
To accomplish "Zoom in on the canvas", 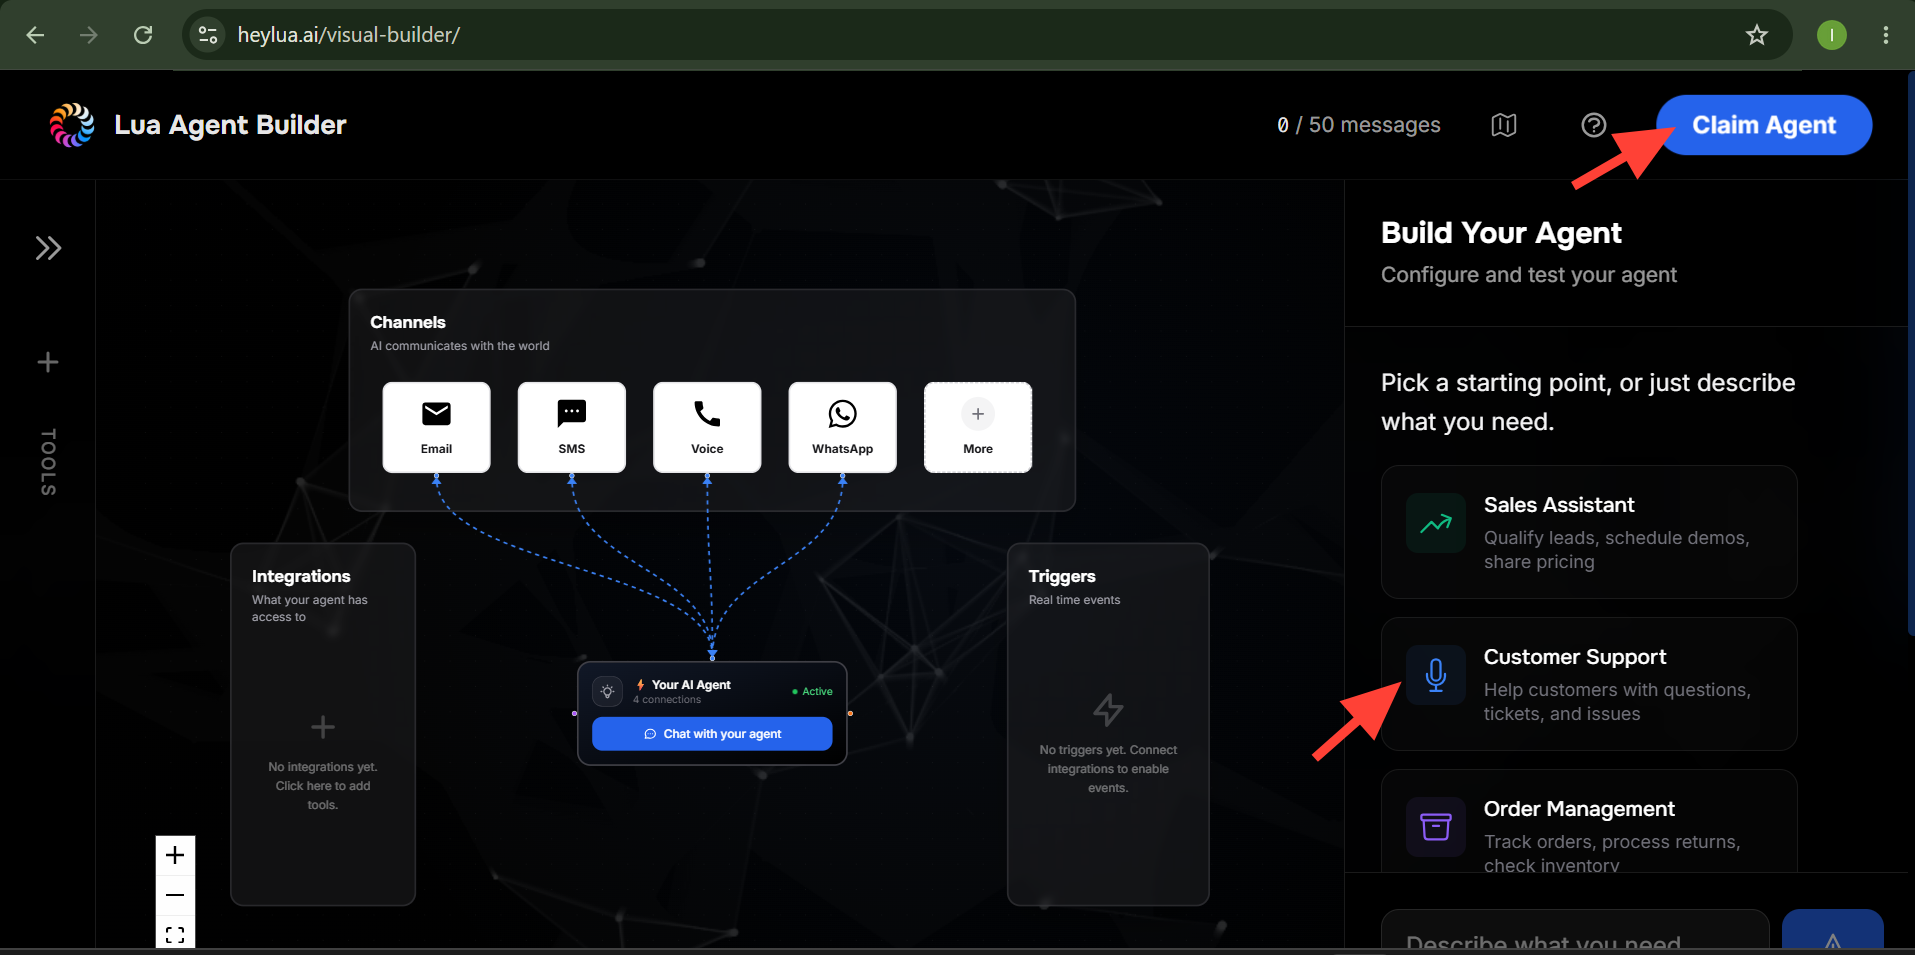I will coord(175,855).
